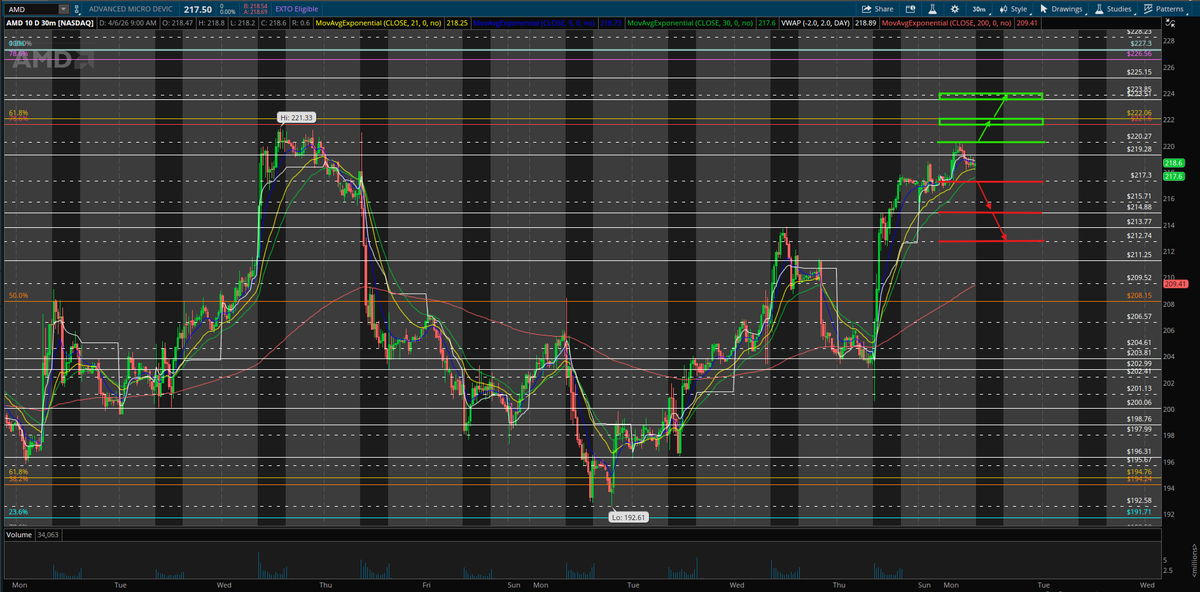Click the 217.6 green price tag on axis
The image size is (1200, 592).
click(1174, 176)
